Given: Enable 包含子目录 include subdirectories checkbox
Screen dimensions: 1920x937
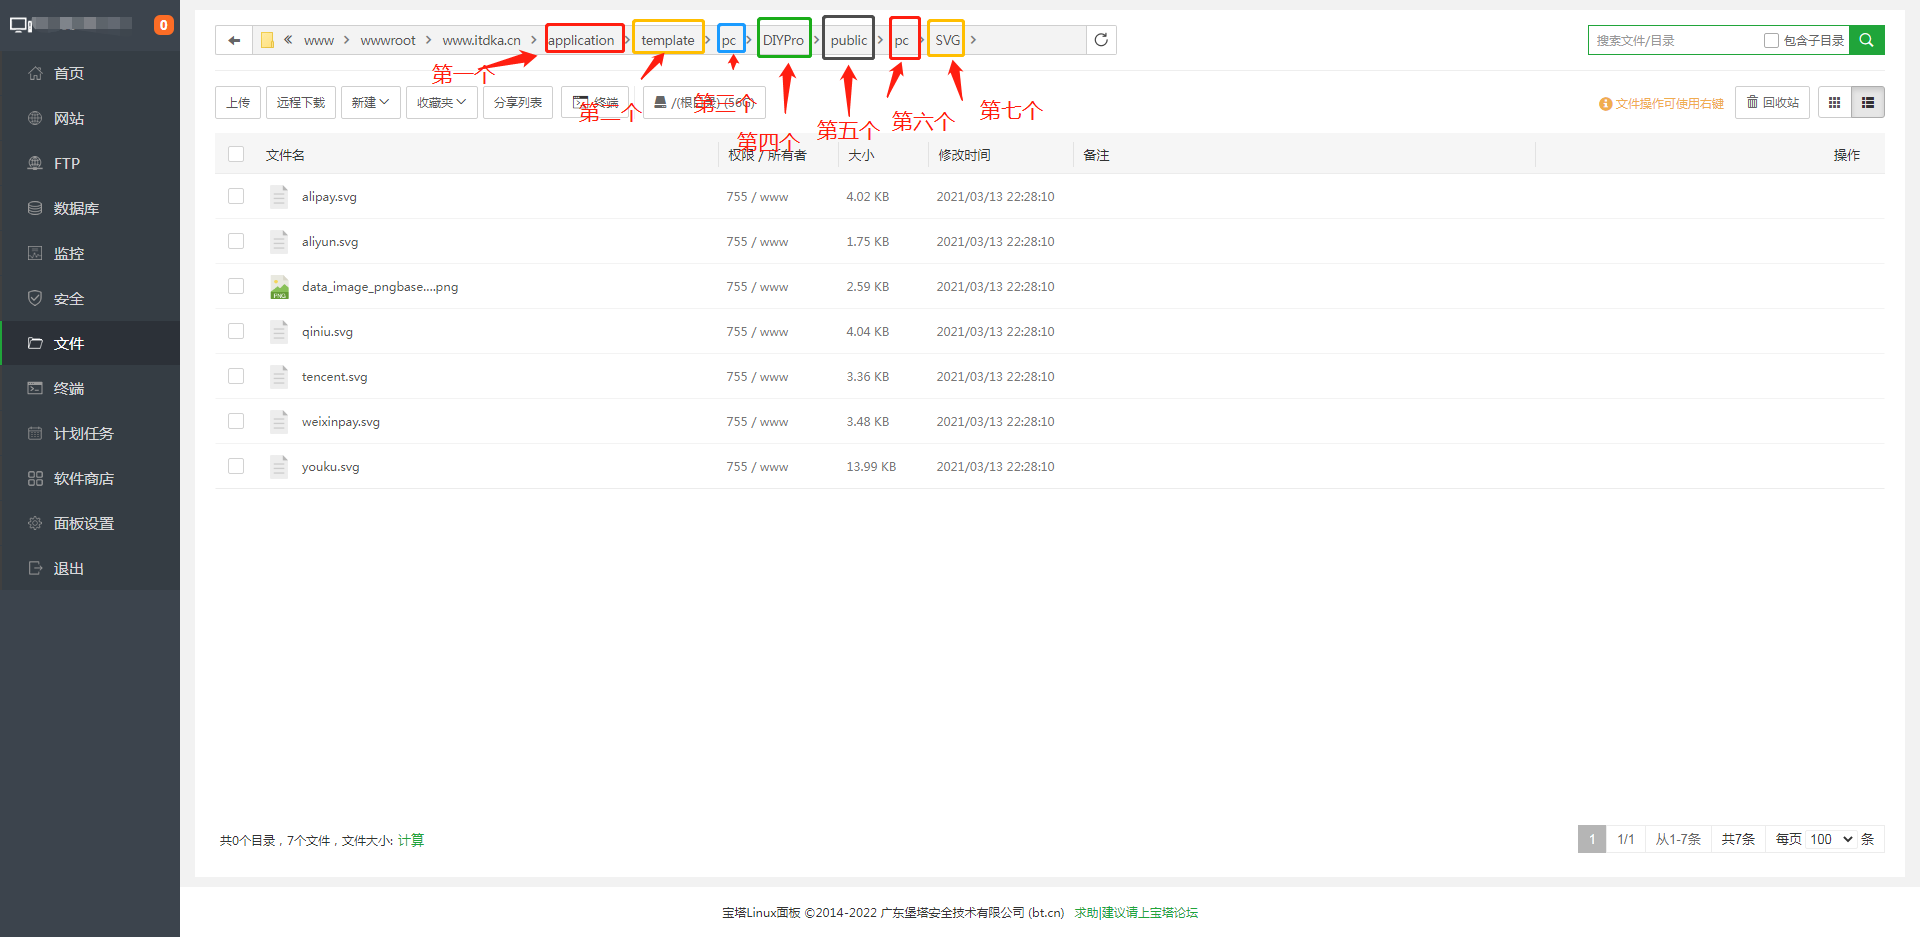Looking at the screenshot, I should (x=1771, y=40).
